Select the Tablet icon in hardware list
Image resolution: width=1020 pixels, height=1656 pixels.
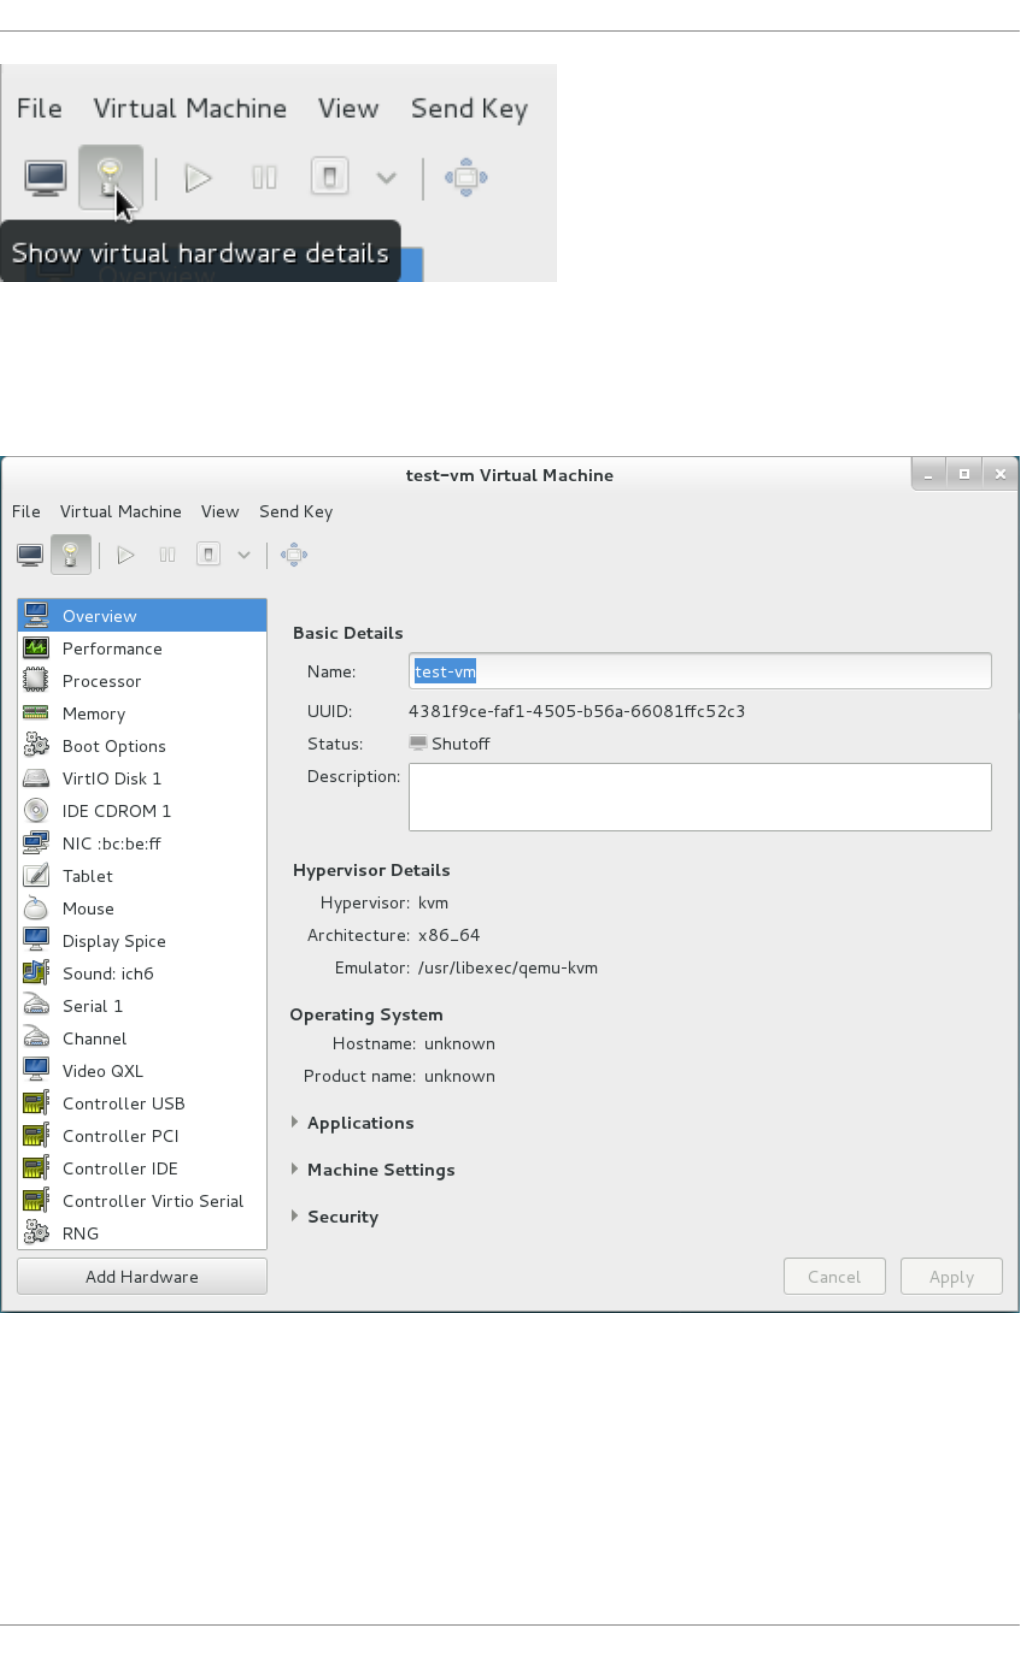(36, 876)
